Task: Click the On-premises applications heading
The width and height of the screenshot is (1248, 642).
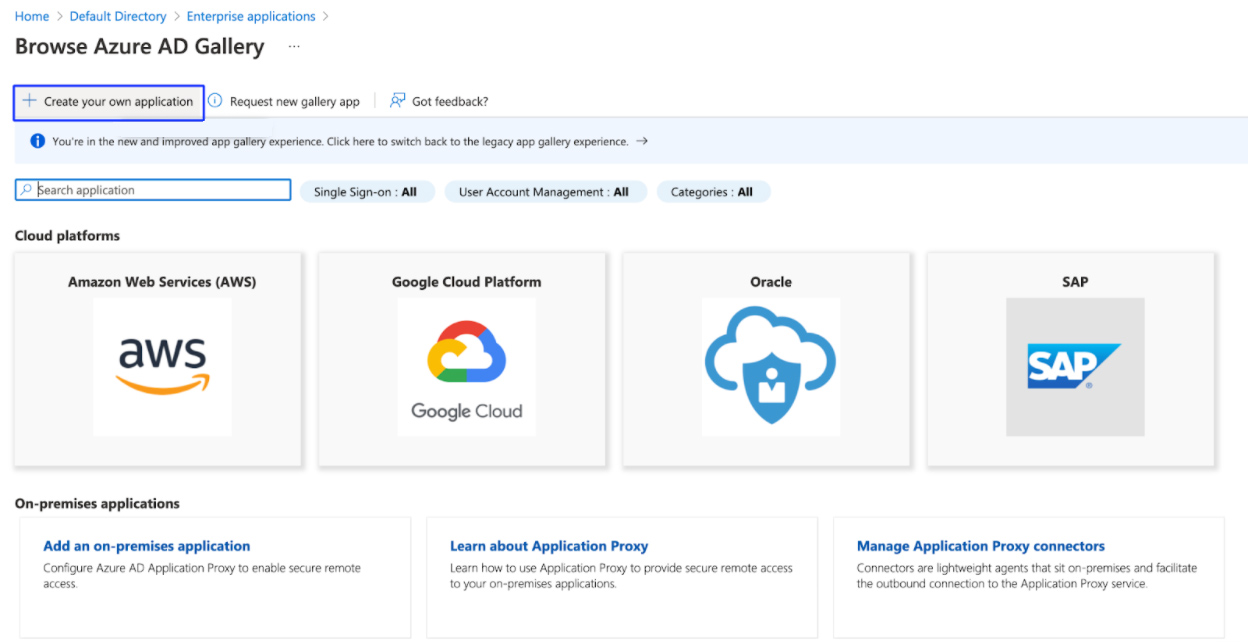Action: [x=97, y=504]
